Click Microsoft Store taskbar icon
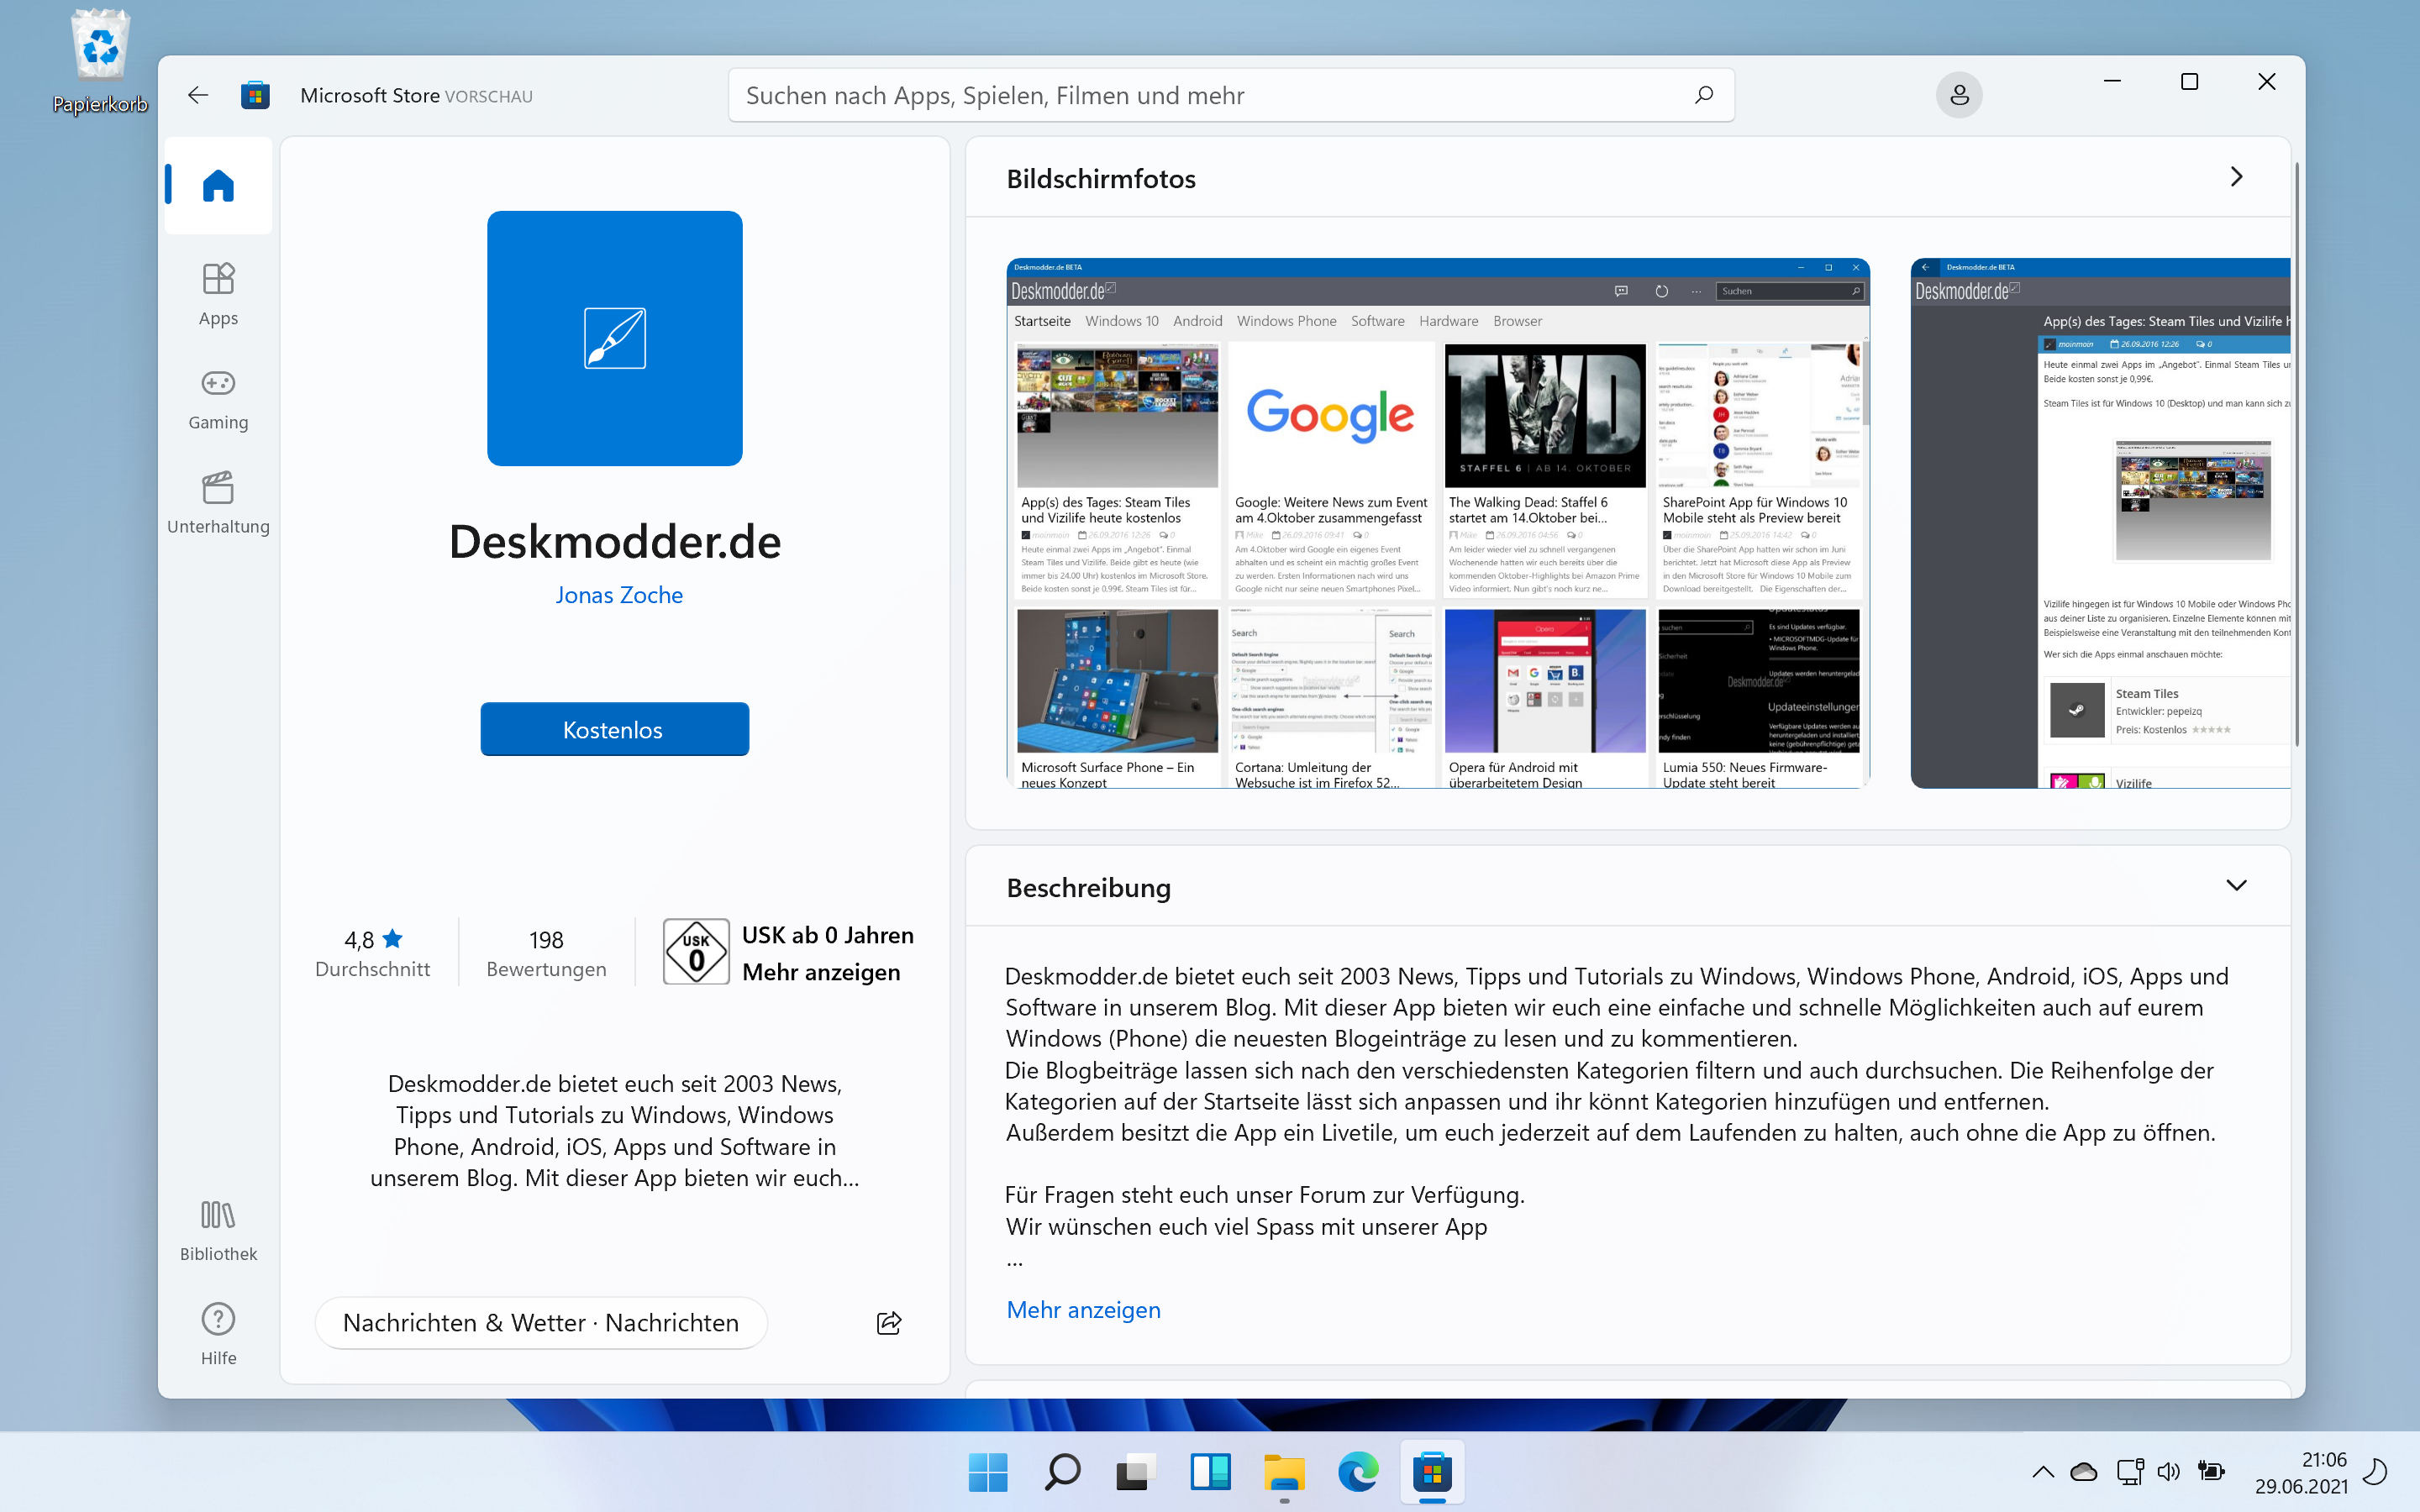This screenshot has width=2420, height=1512. 1432,1471
